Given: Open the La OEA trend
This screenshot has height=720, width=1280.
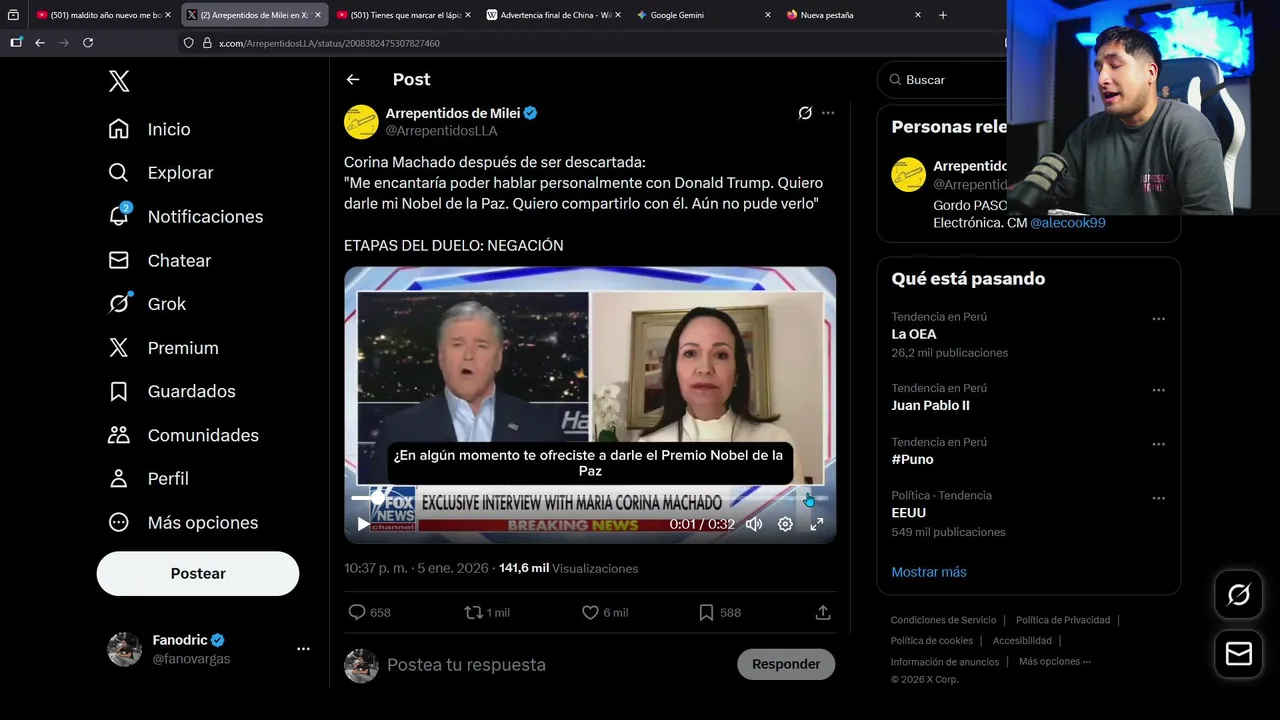Looking at the screenshot, I should [x=914, y=334].
